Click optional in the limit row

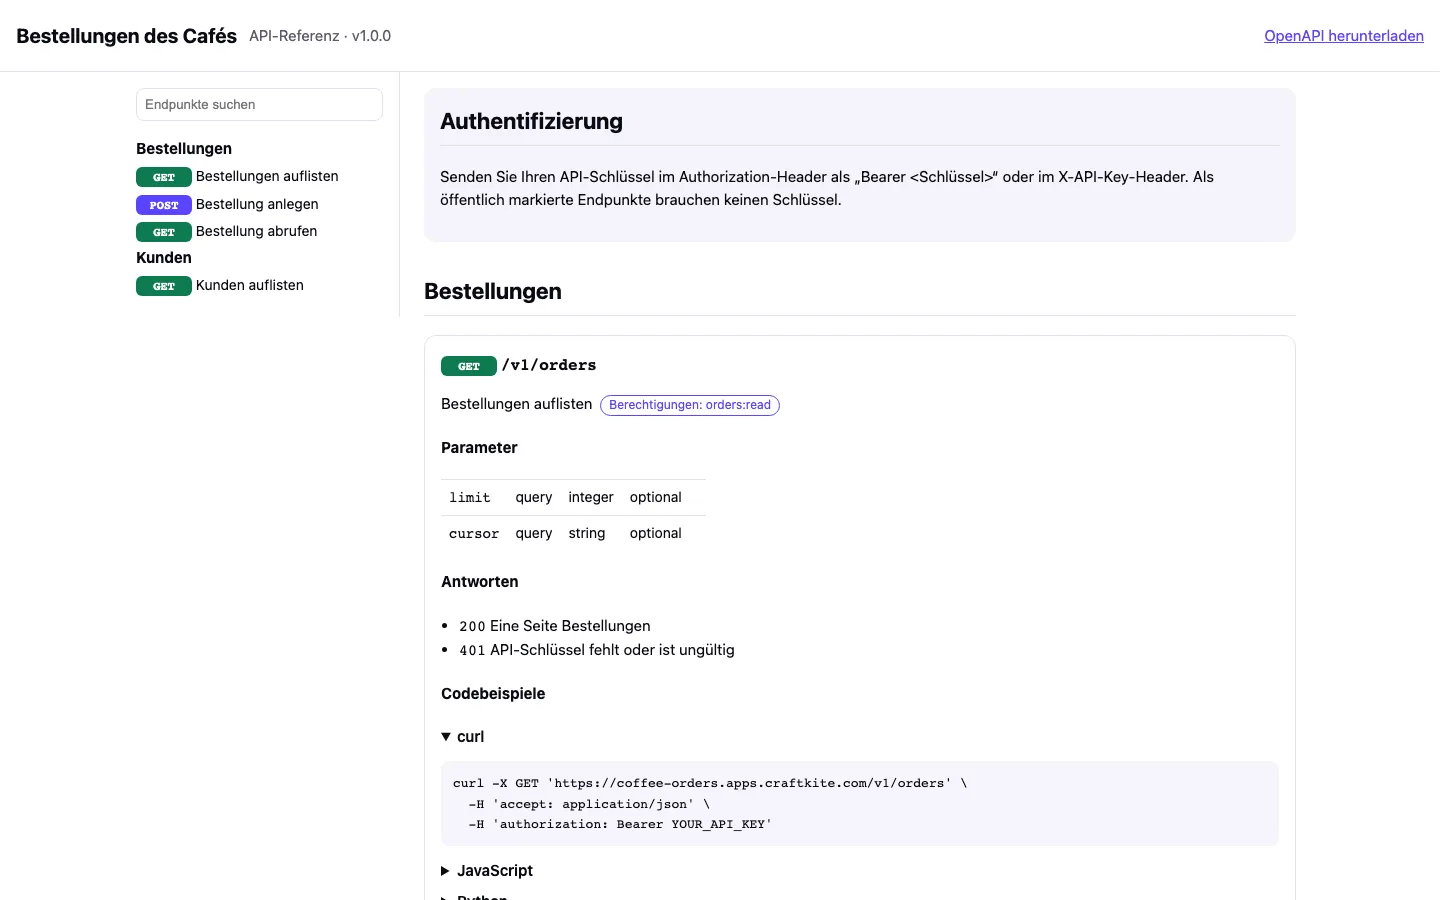656,497
